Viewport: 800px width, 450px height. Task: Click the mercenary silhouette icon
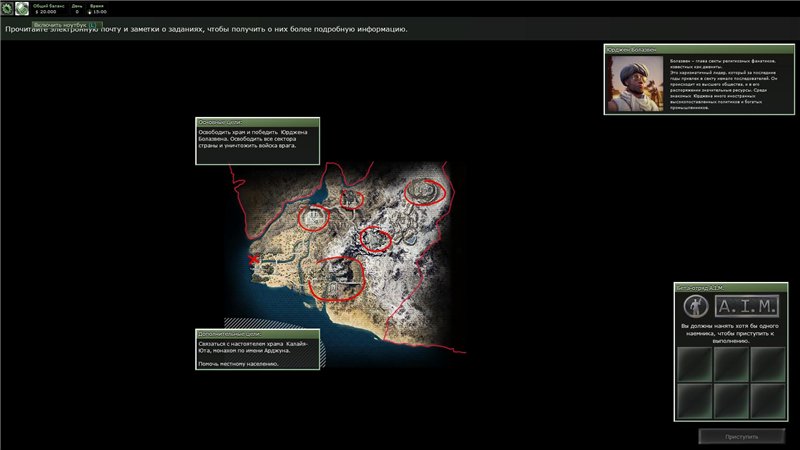pos(695,306)
